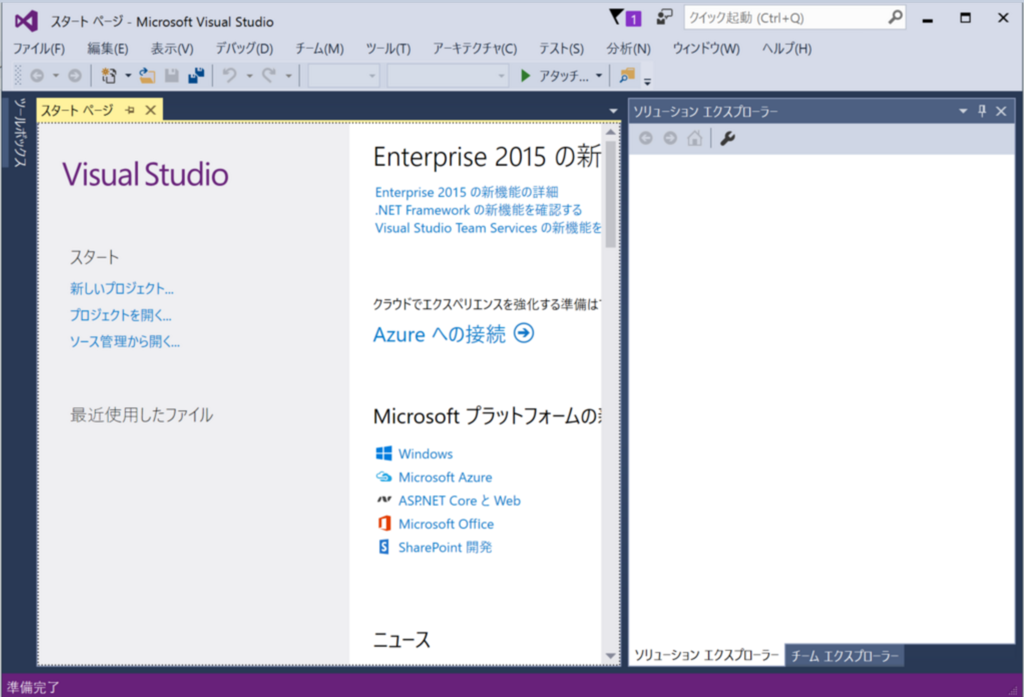1024x697 pixels.
Task: Open Solution Explorer properties with the wrench icon
Action: (726, 137)
